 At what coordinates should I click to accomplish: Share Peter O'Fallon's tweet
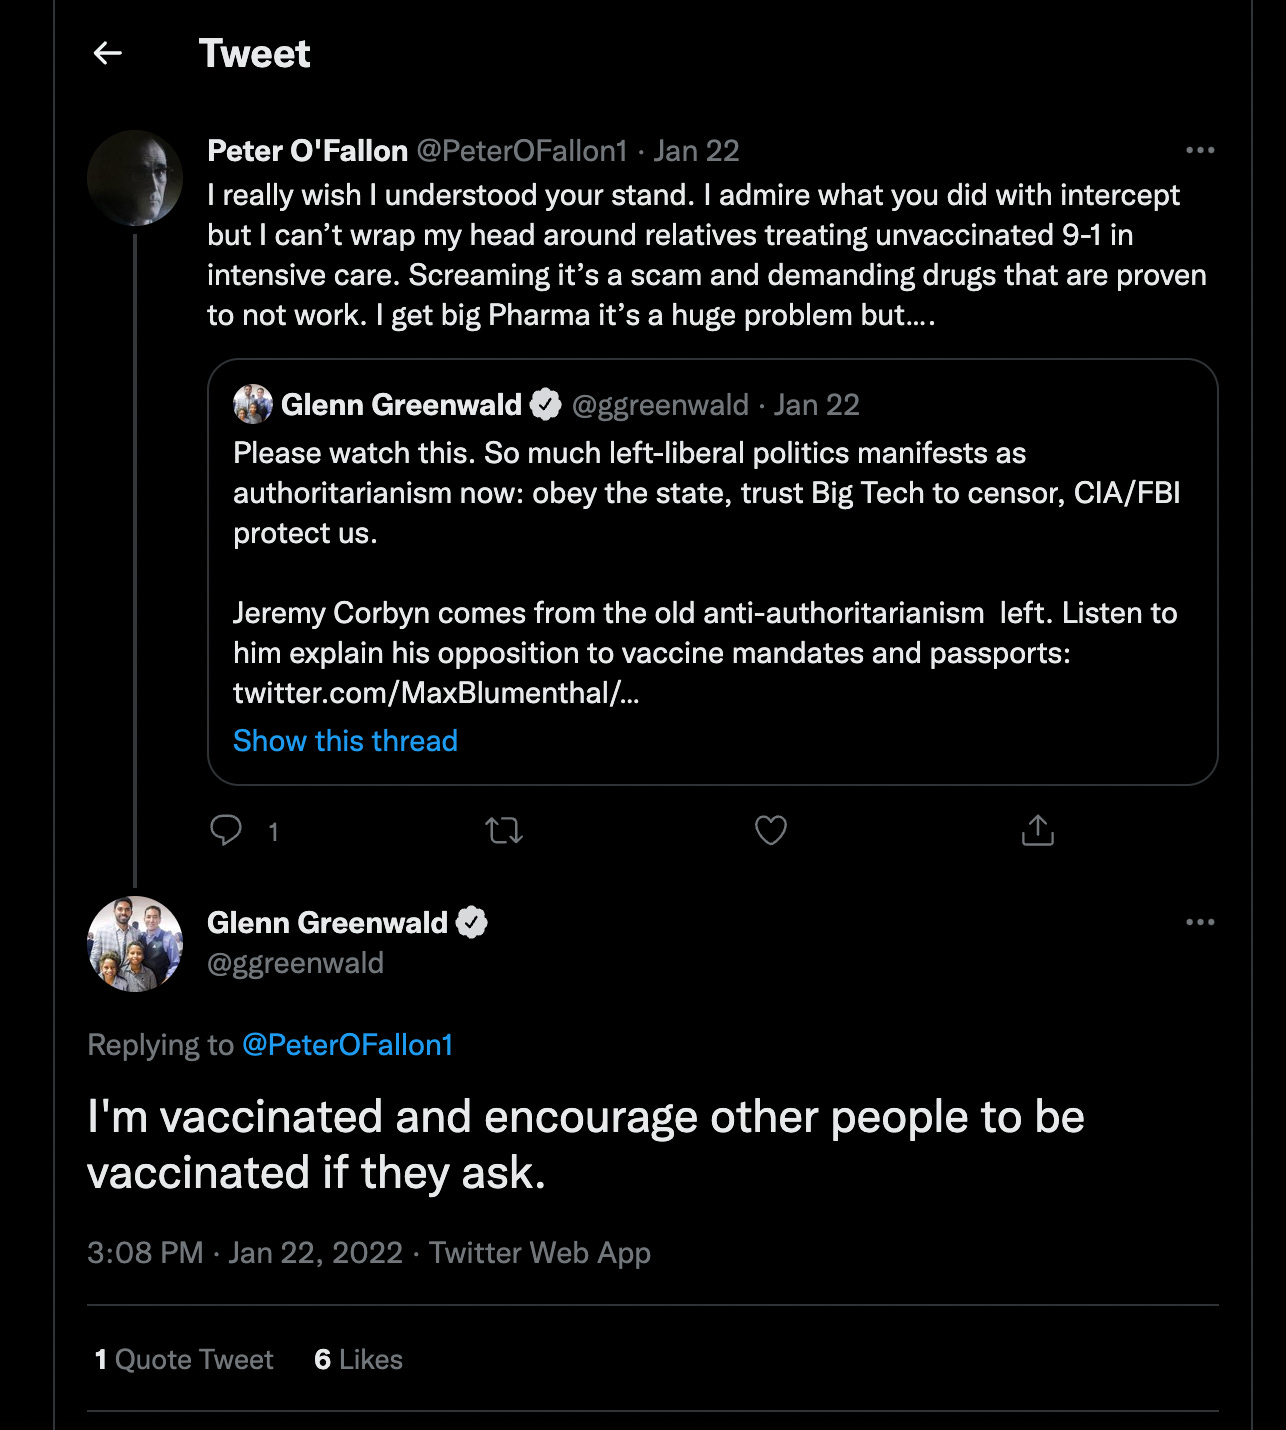(x=1038, y=830)
